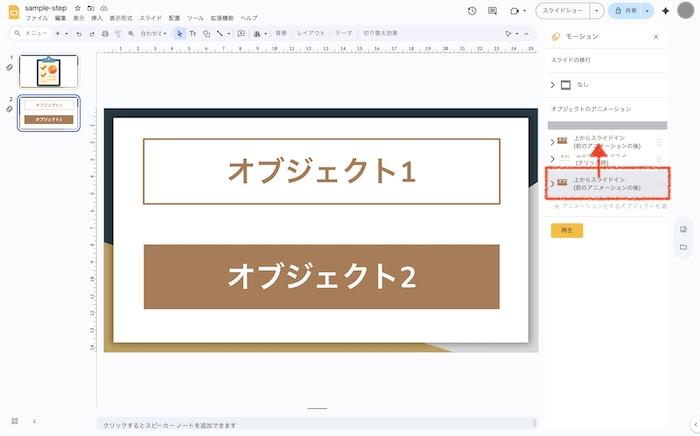Click the メニュー search box

[x=31, y=33]
